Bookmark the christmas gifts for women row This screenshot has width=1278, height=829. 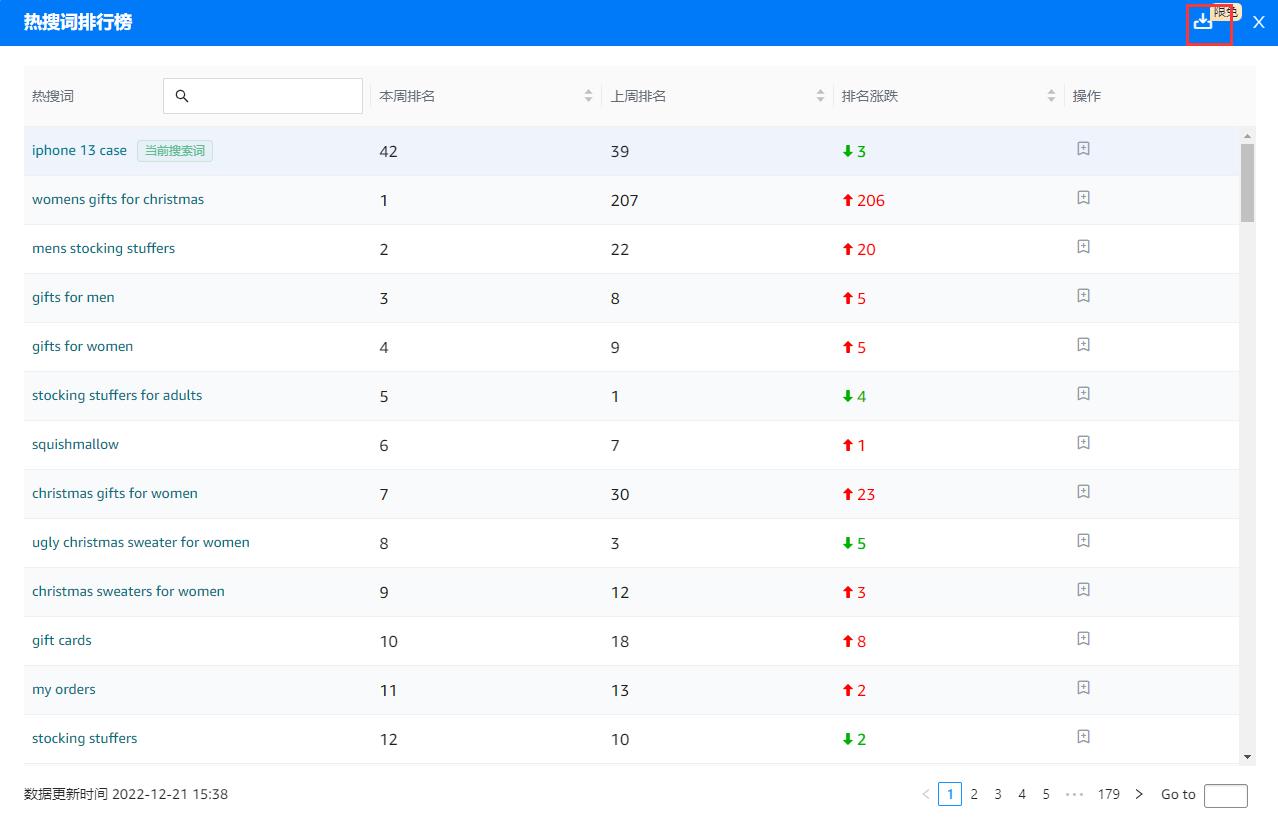(x=1083, y=492)
